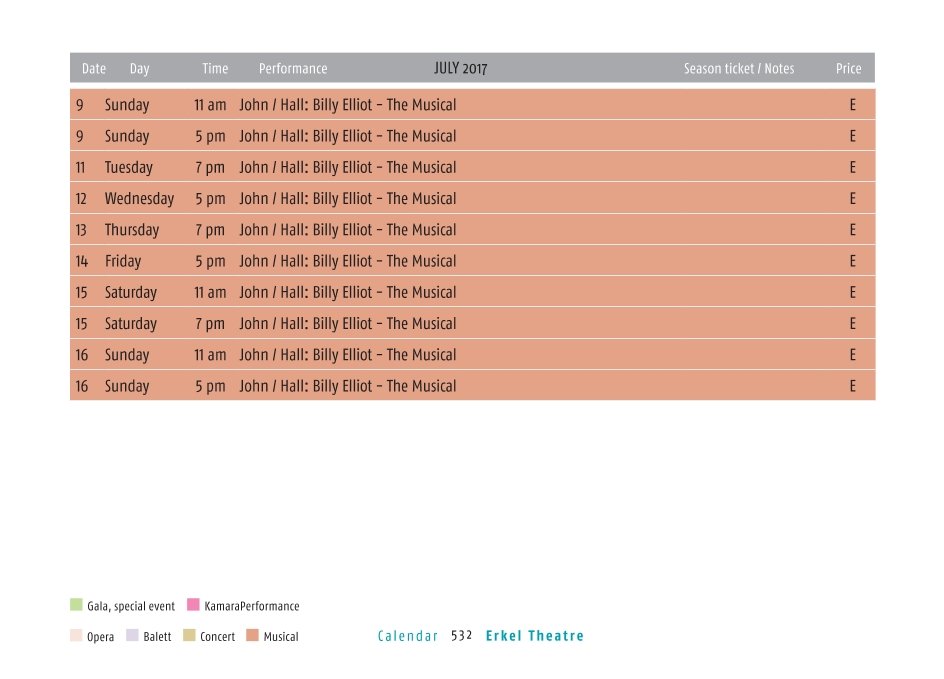Viewport: 944px width, 679px height.
Task: Select the Sunday 16 11 am performance title
Action: pyautogui.click(x=347, y=355)
